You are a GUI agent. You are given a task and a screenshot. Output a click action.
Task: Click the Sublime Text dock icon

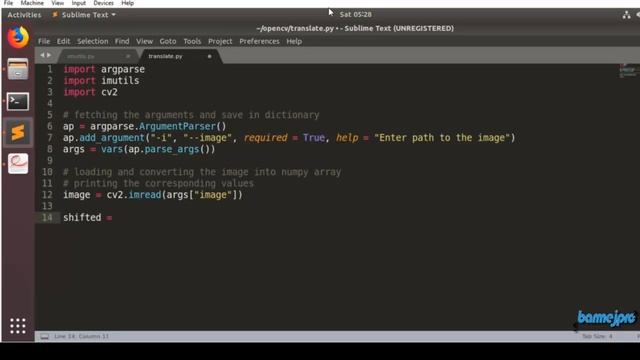click(18, 132)
